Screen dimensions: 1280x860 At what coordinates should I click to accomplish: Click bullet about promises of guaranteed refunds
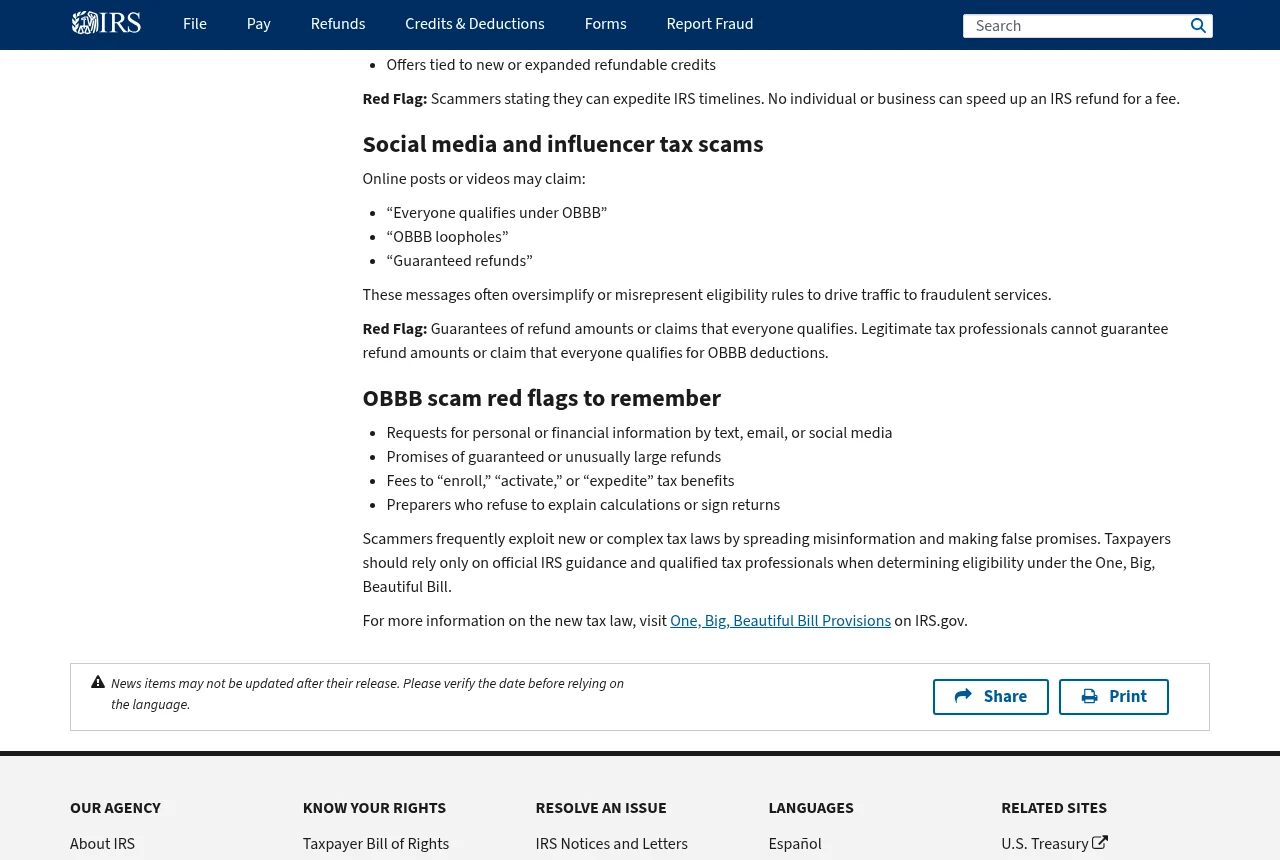pos(554,457)
